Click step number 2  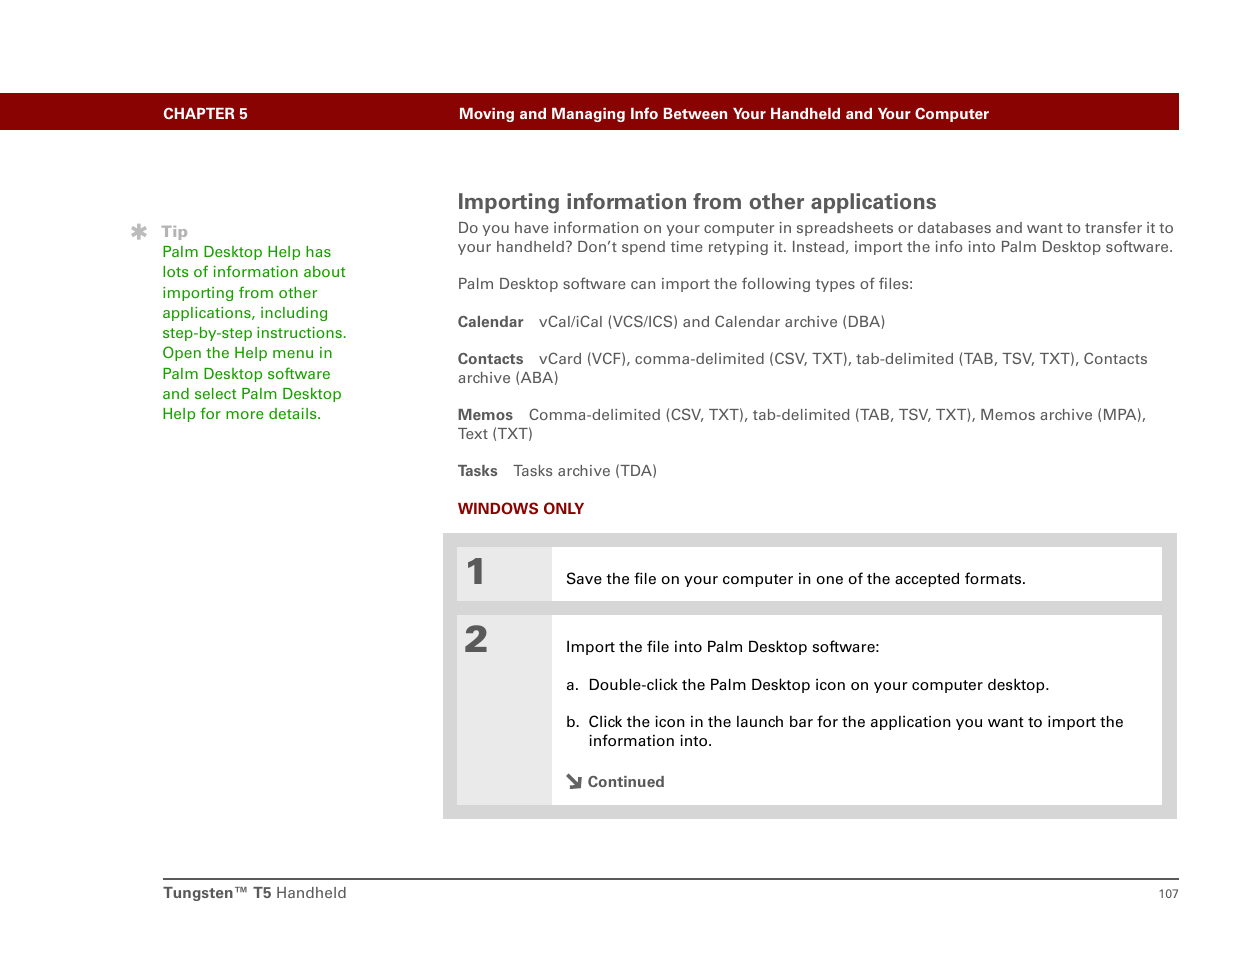[x=476, y=639]
